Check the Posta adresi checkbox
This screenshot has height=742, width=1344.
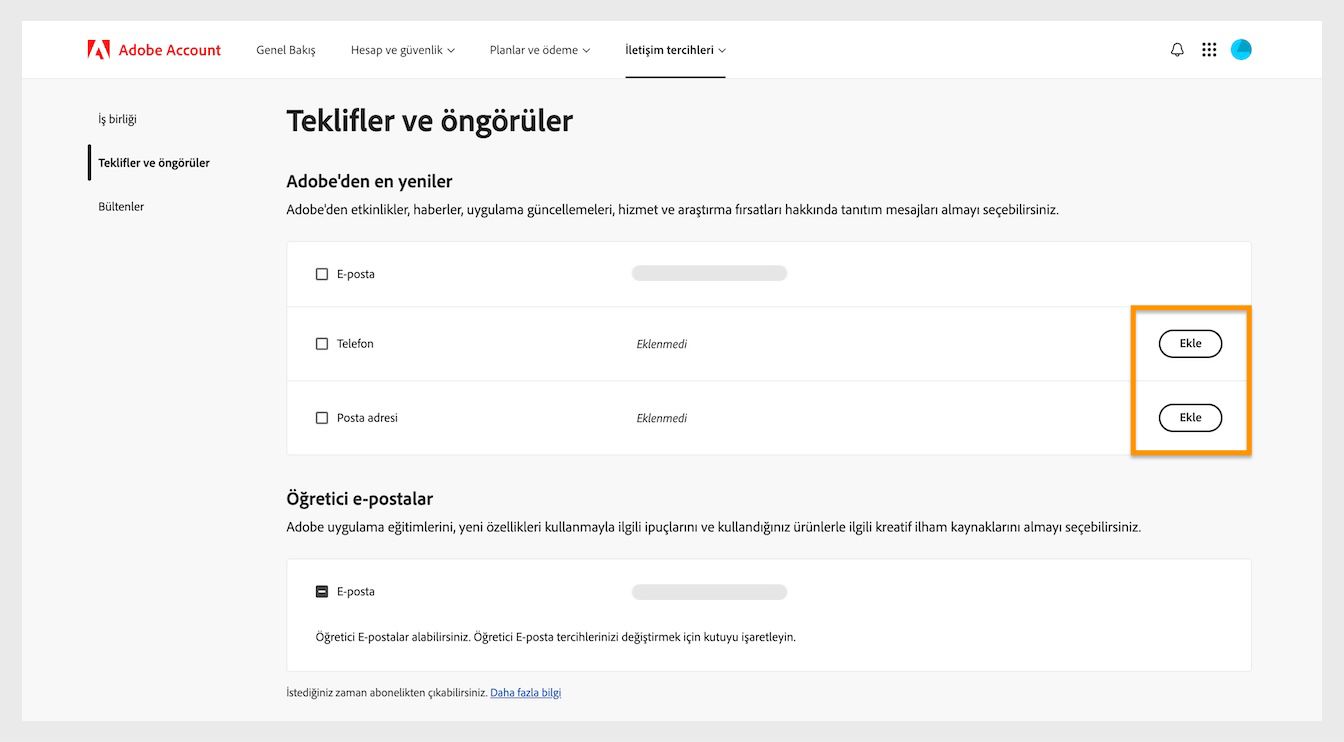322,418
